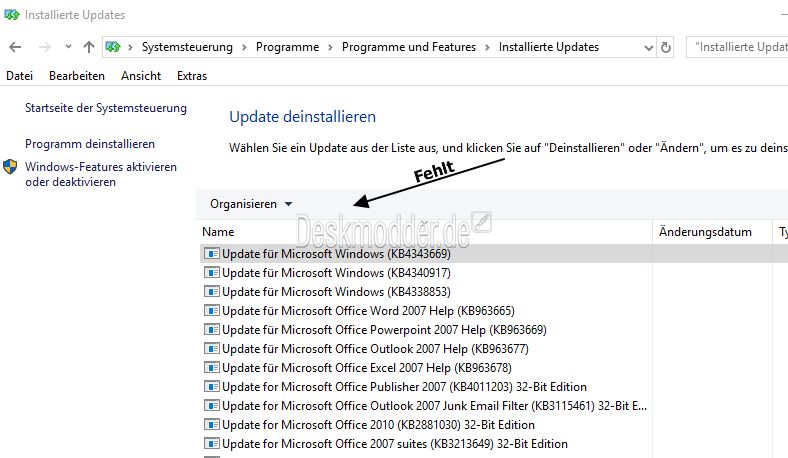Select update KB4343669 row
788x458 pixels.
pyautogui.click(x=494, y=254)
